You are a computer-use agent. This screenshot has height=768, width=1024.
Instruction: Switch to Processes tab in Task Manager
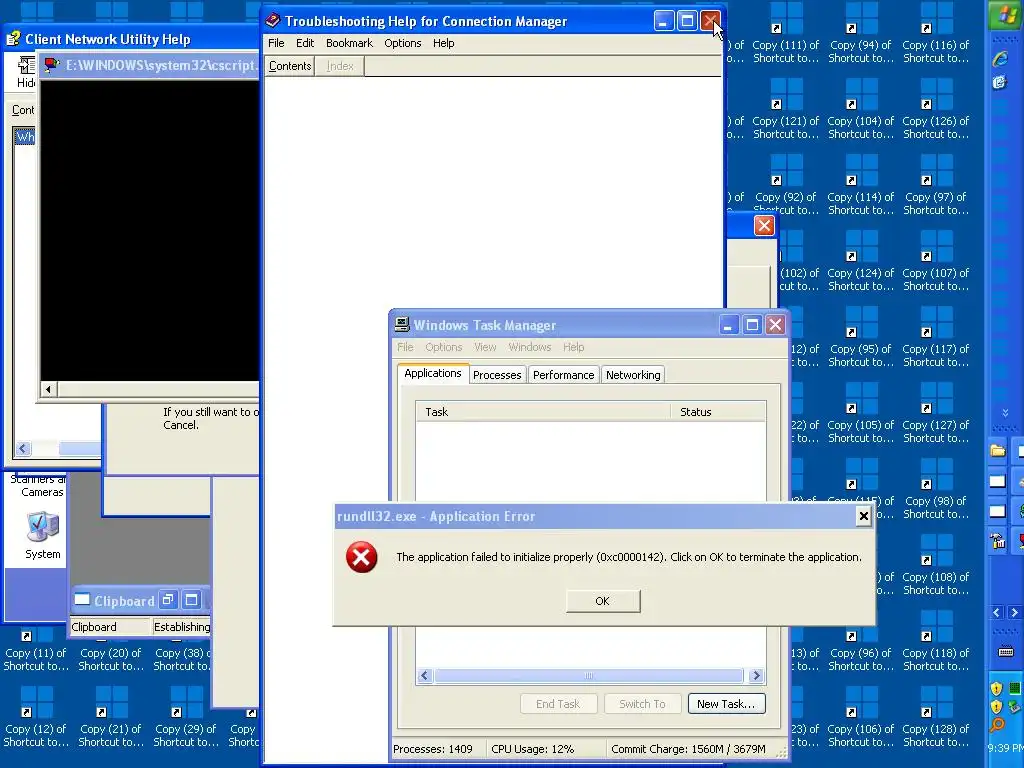pyautogui.click(x=497, y=375)
